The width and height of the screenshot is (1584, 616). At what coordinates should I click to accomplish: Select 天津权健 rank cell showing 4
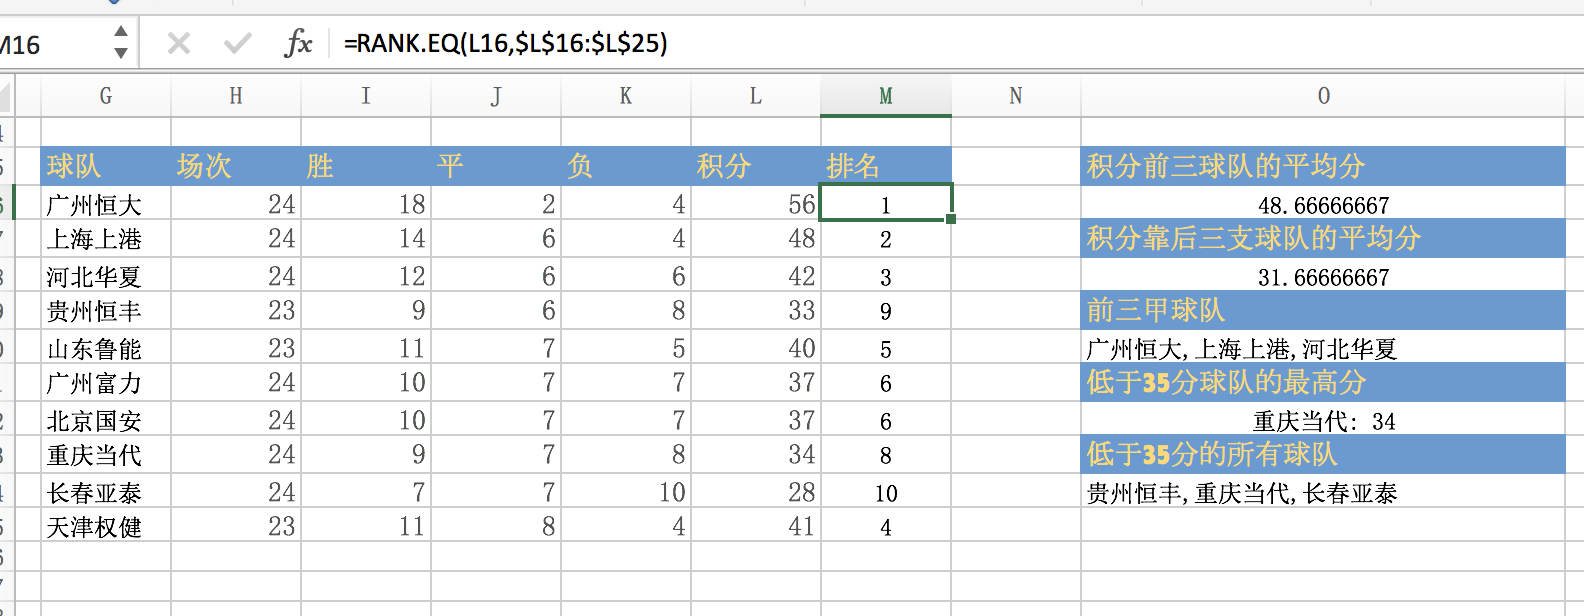(x=886, y=527)
